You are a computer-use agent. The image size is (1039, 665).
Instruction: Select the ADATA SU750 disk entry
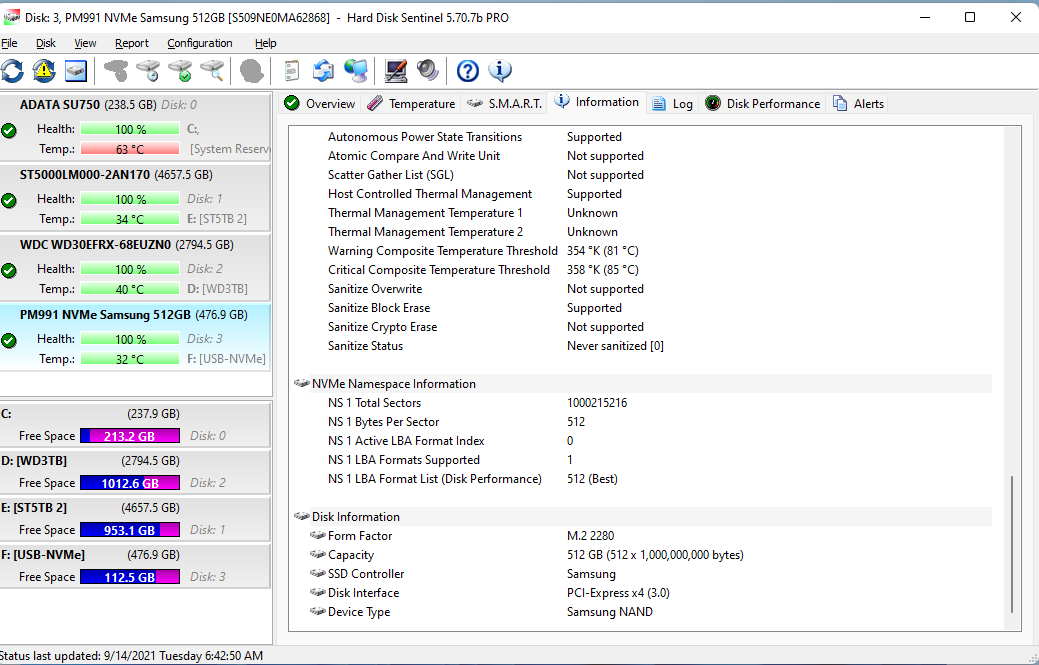pos(135,127)
